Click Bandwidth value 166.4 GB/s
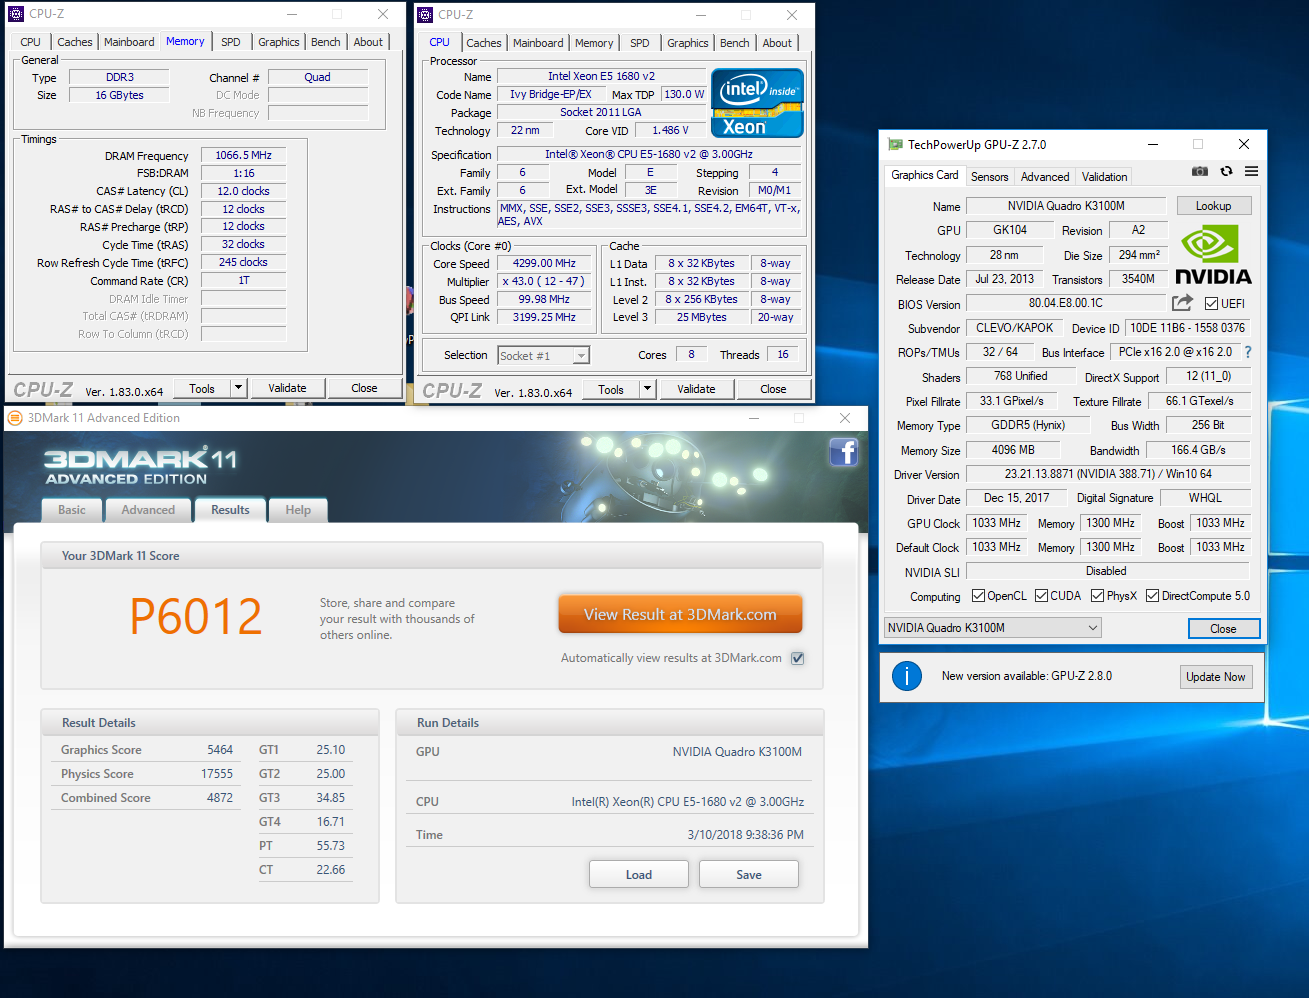The image size is (1309, 998). [x=1197, y=450]
